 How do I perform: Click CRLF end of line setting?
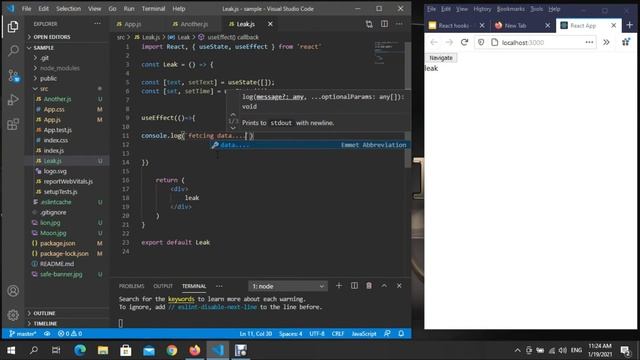(x=338, y=333)
